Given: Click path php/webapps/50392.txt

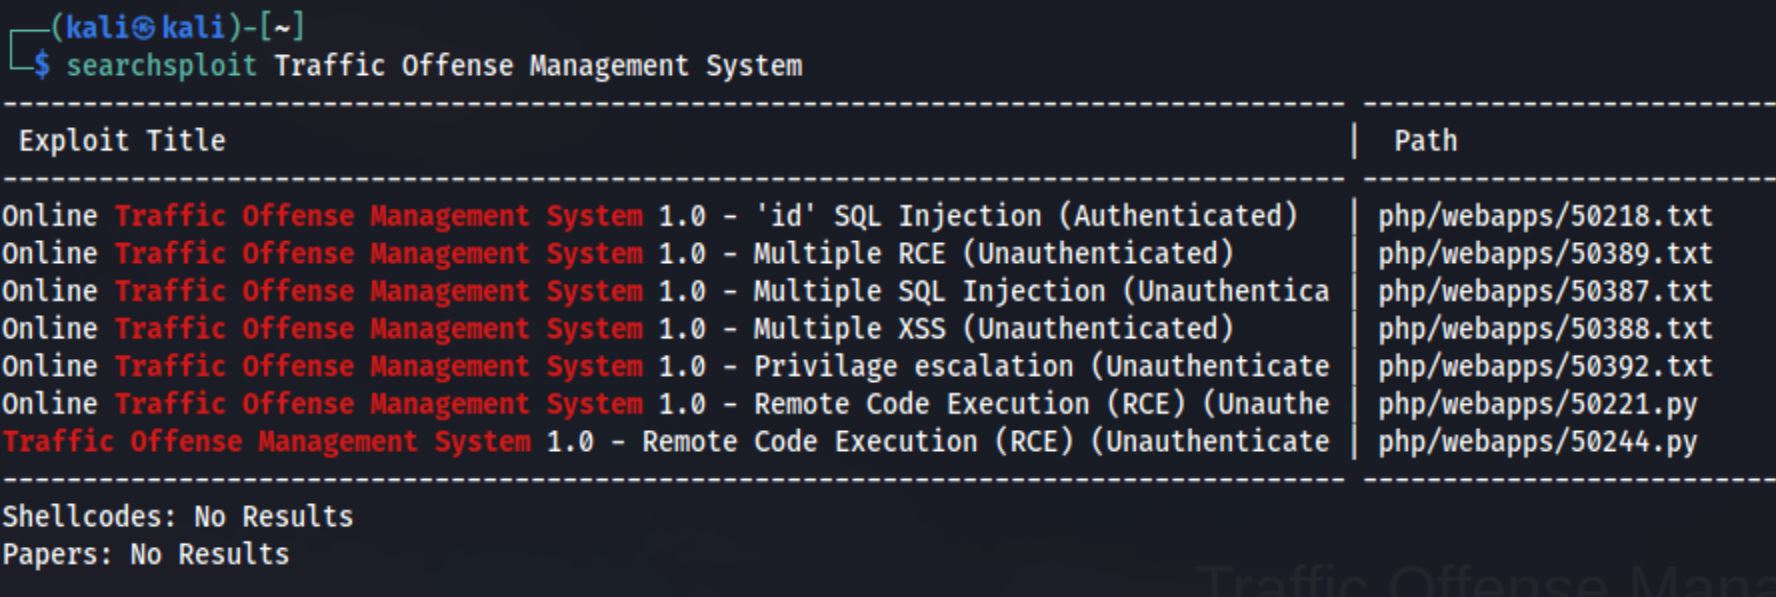Looking at the screenshot, I should coord(1544,367).
